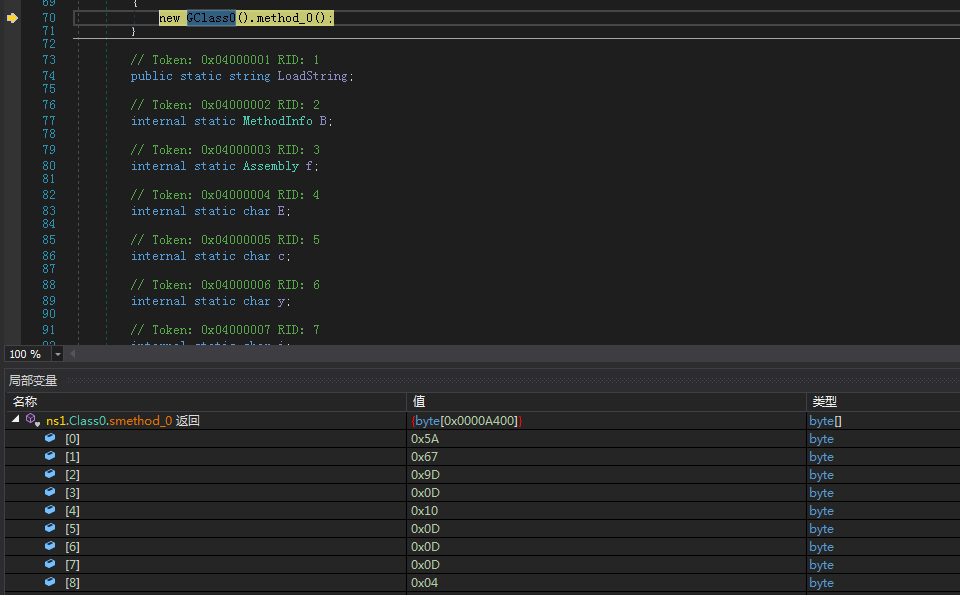Image resolution: width=960 pixels, height=595 pixels.
Task: Click the zoom level field showing 100 %
Action: tap(28, 354)
